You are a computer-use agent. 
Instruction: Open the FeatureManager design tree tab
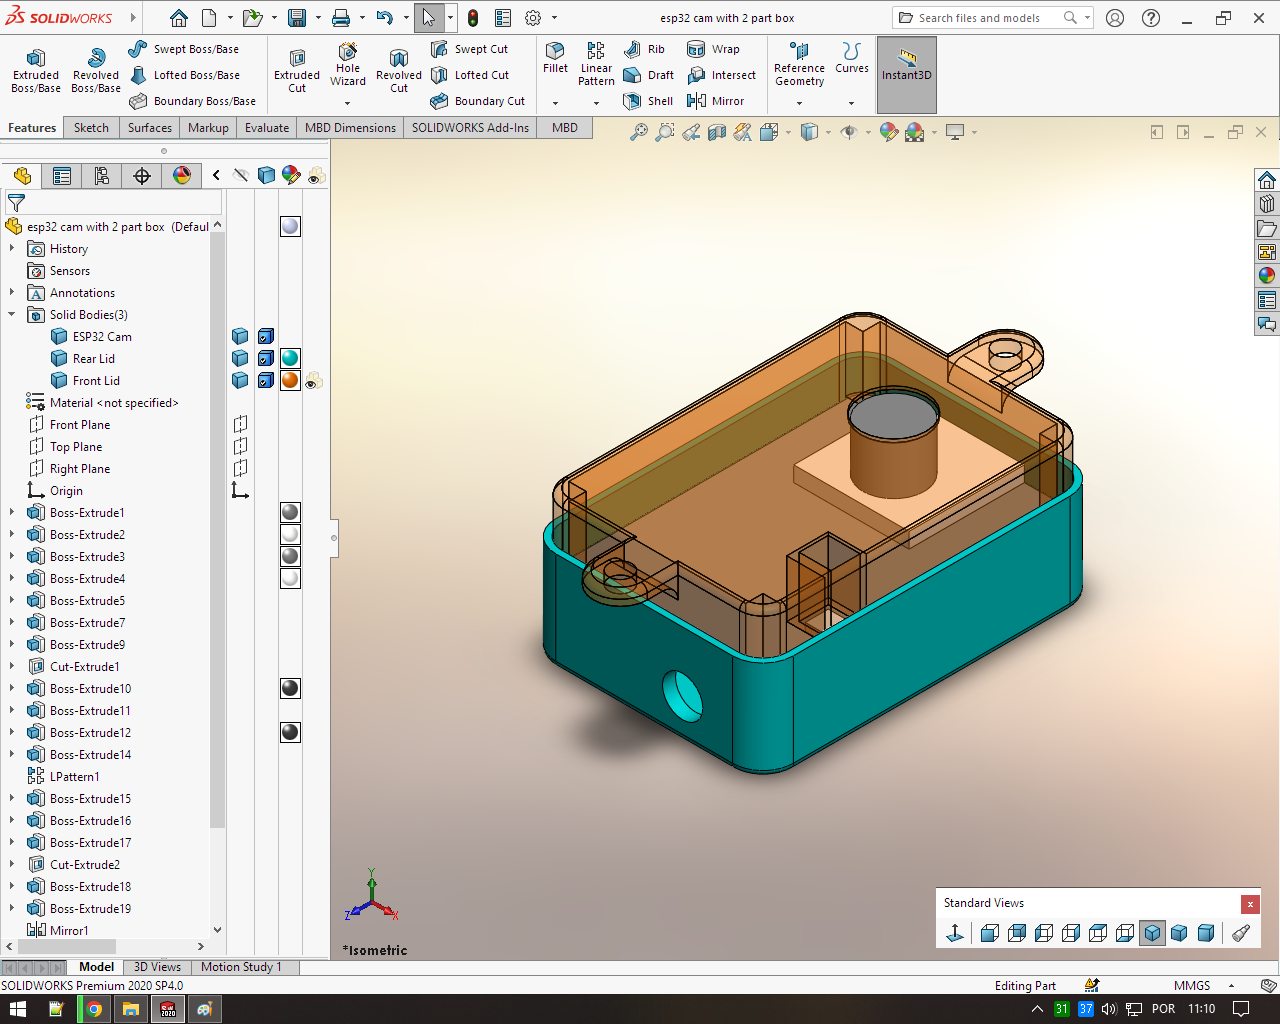pos(22,176)
